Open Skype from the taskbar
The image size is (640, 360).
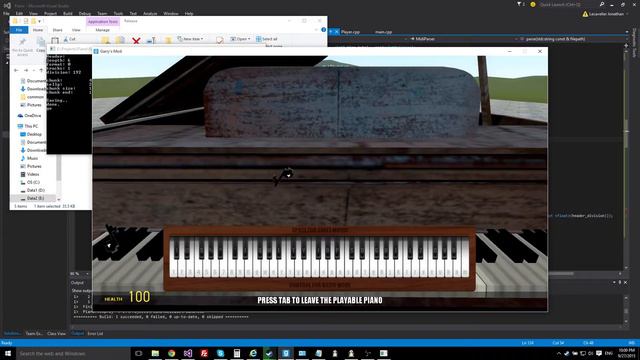220,353
